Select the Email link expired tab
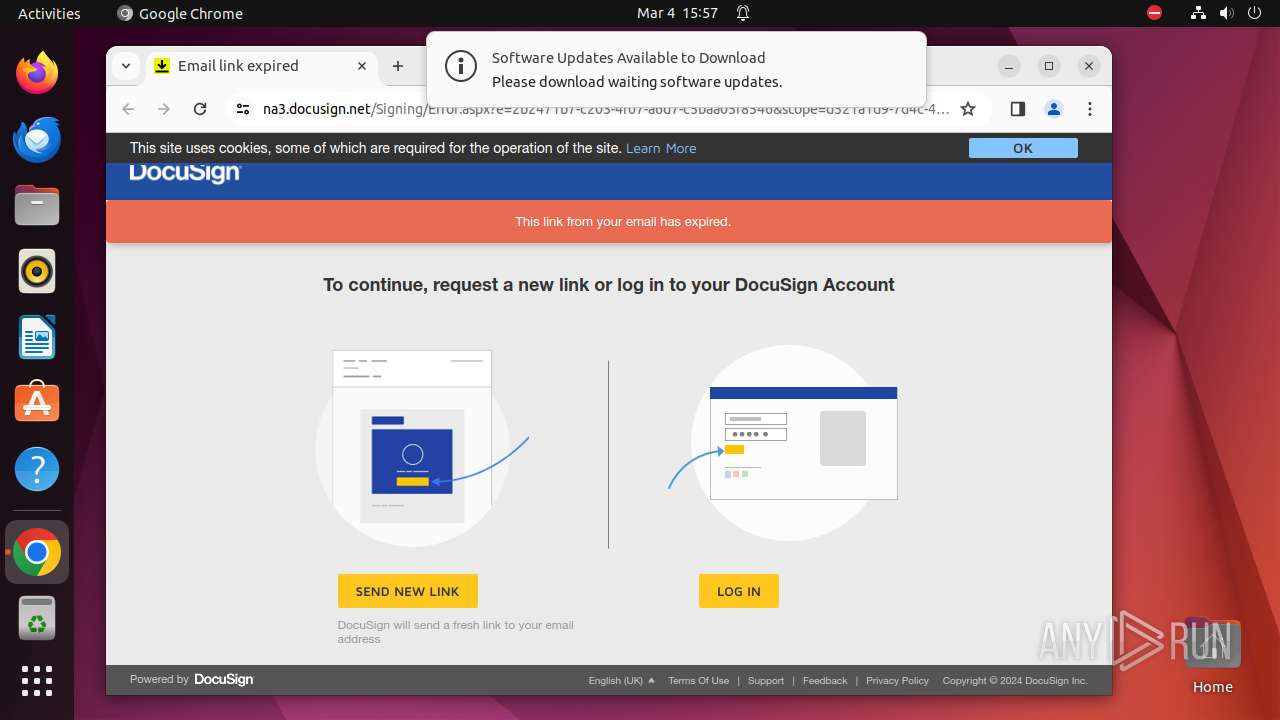Screen dimensions: 1280x720 [x=263, y=66]
